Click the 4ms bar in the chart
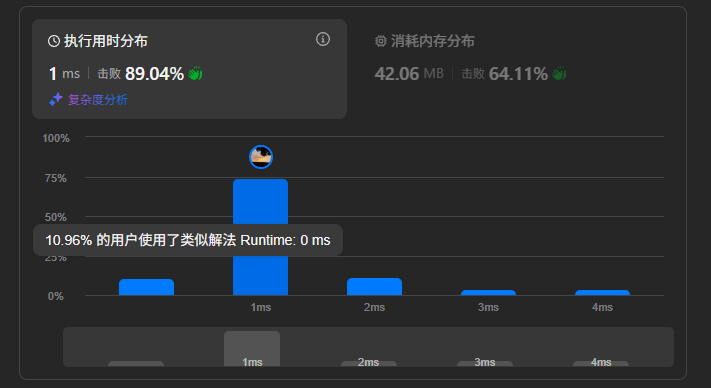This screenshot has height=388, width=711. [602, 292]
